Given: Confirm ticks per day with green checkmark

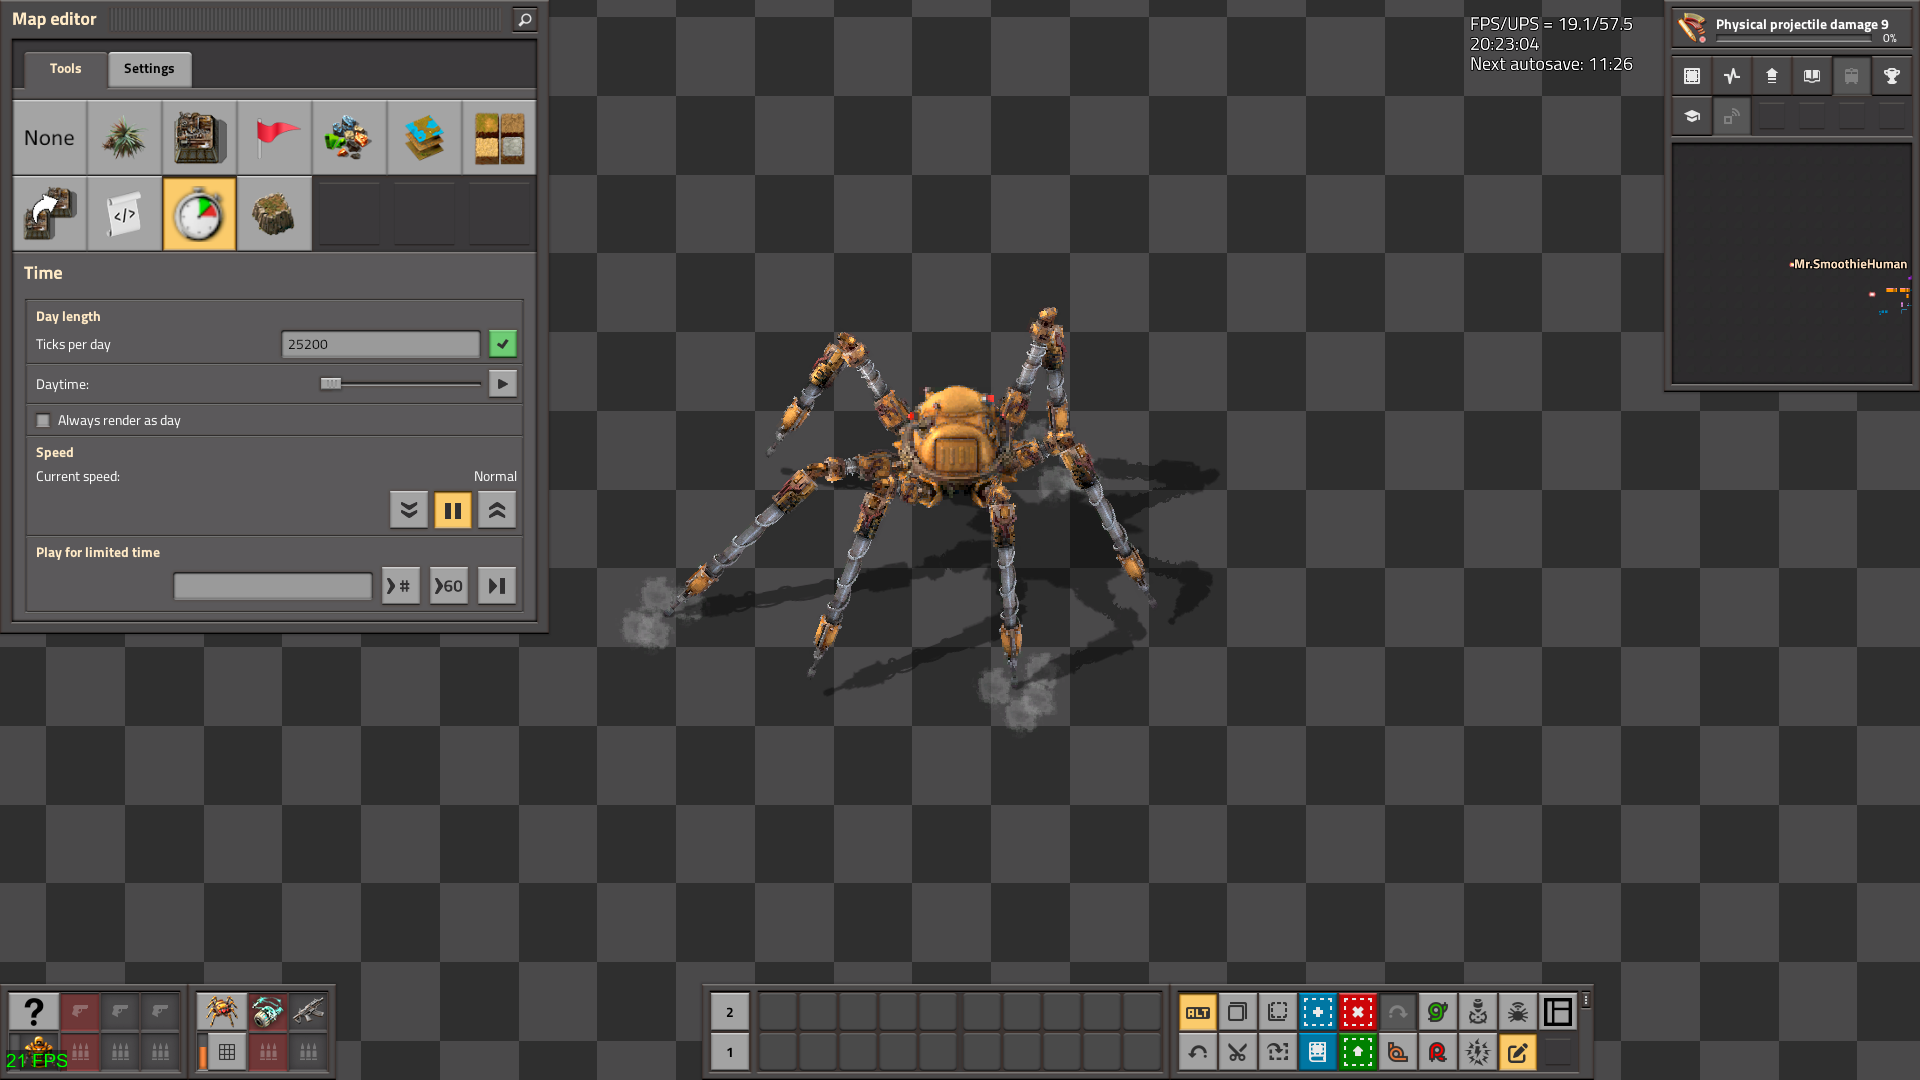Looking at the screenshot, I should pos(503,344).
